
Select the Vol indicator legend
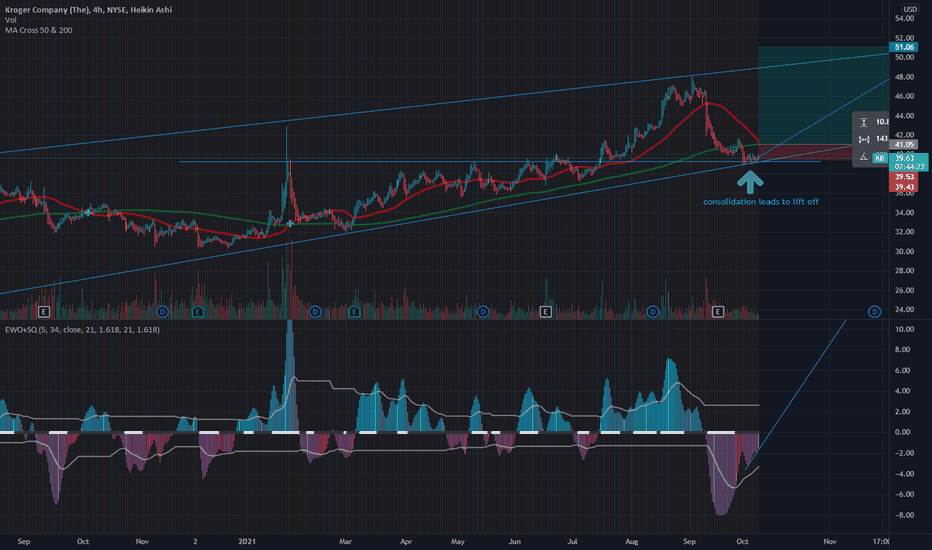tap(11, 20)
